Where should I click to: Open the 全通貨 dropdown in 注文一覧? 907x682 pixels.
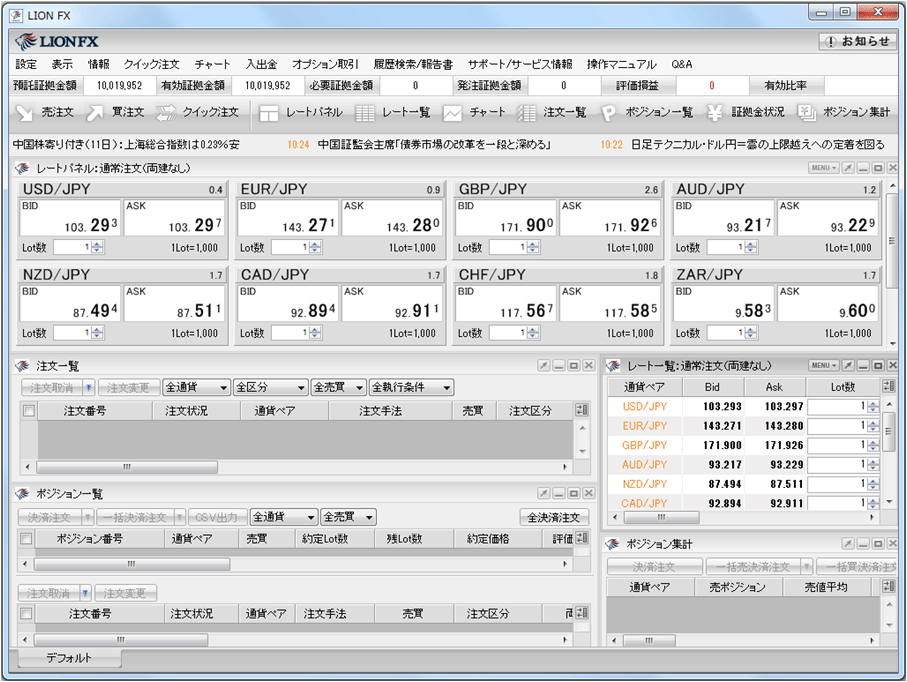coord(197,387)
